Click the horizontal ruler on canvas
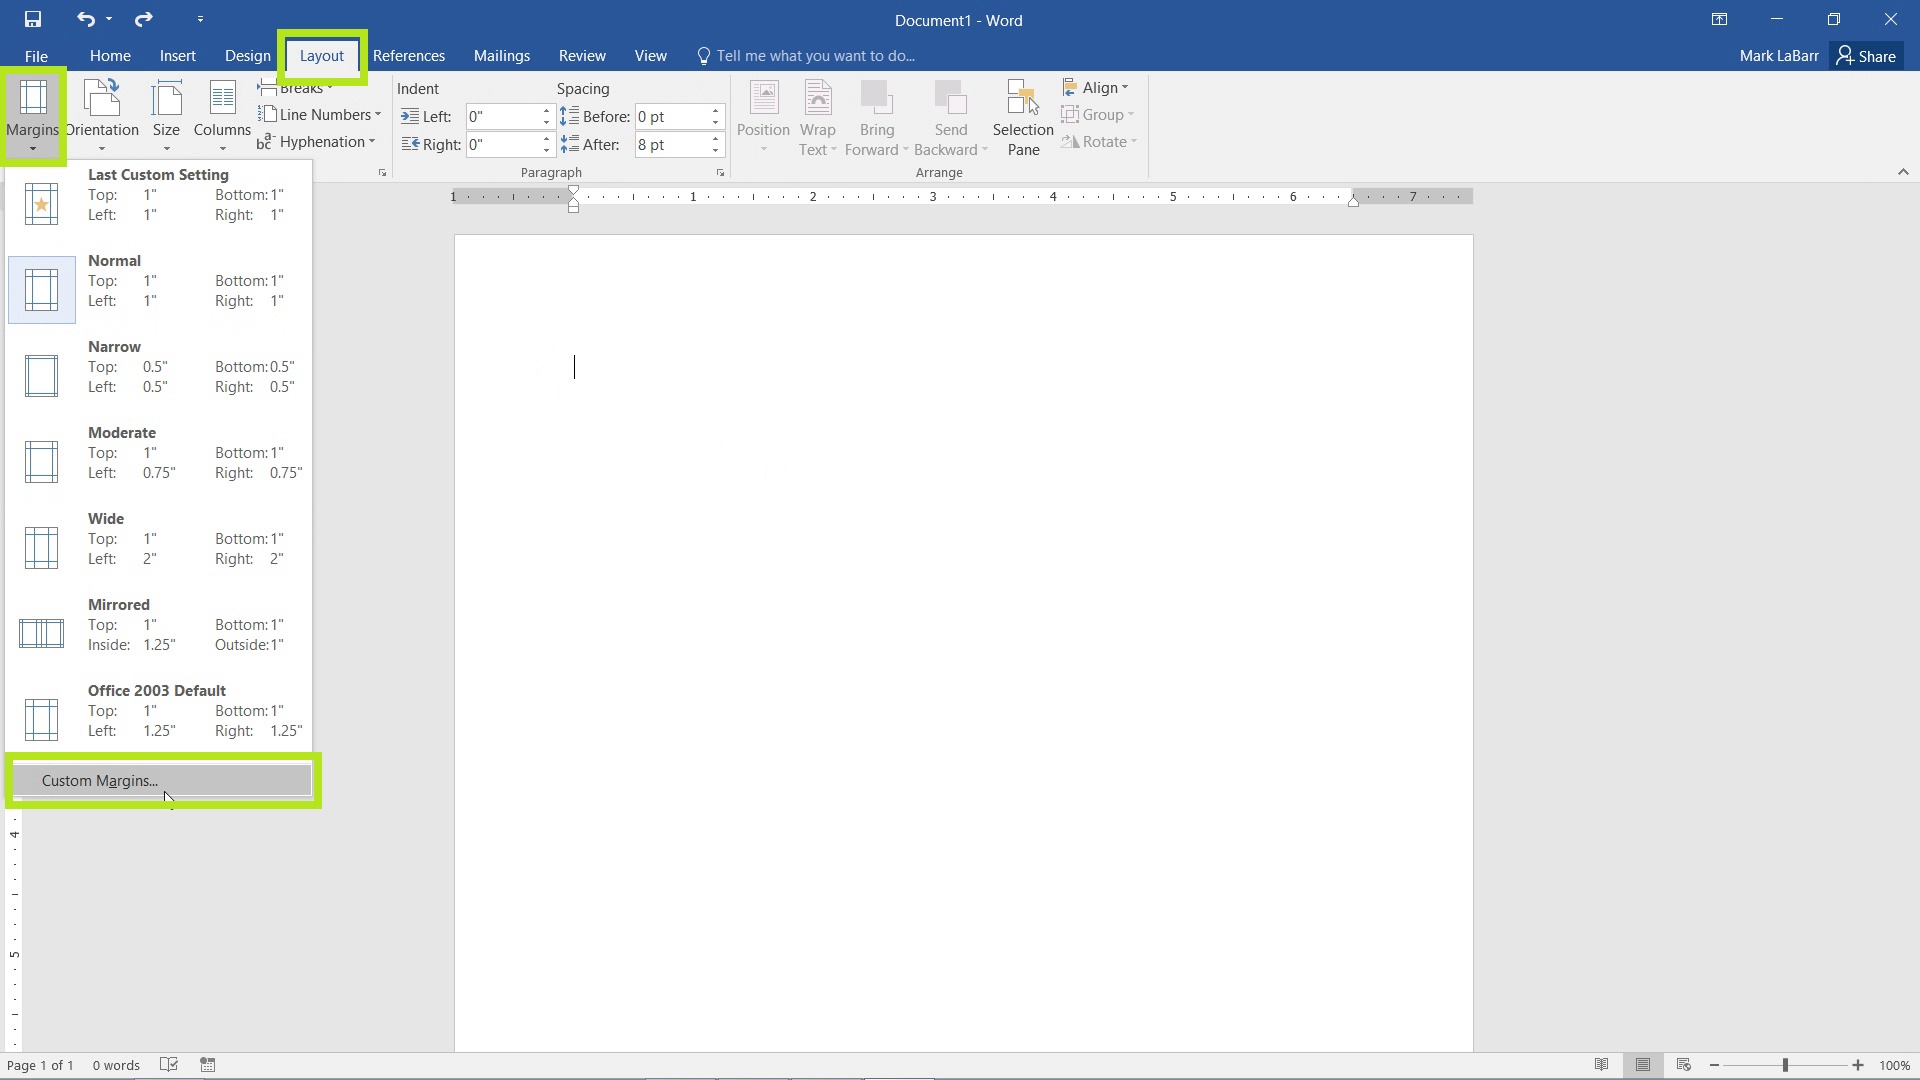 coord(960,198)
